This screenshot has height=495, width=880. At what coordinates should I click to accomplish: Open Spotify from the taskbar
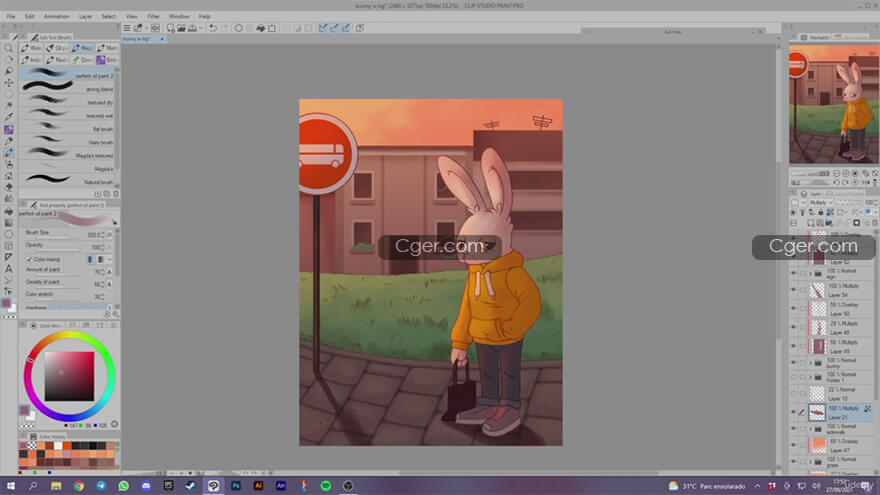(326, 486)
